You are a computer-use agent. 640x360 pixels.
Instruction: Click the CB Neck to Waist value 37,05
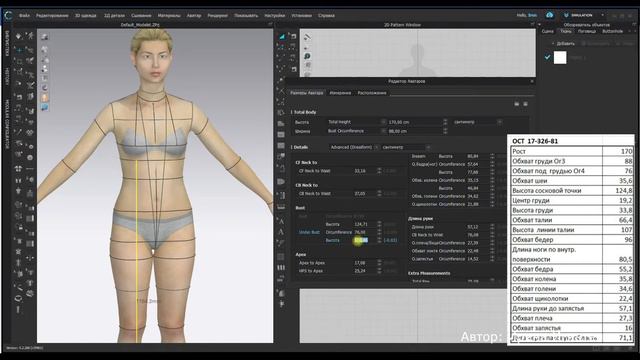pyautogui.click(x=360, y=193)
